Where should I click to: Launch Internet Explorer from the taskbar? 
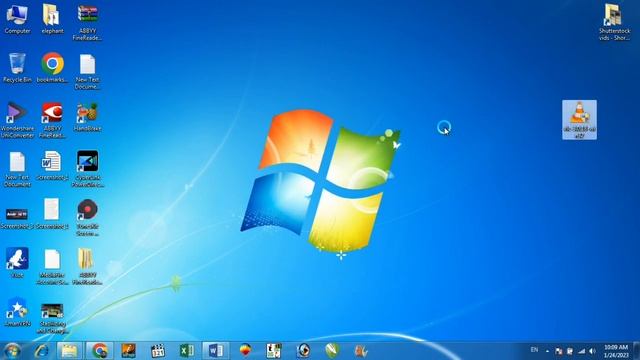pyautogui.click(x=41, y=351)
